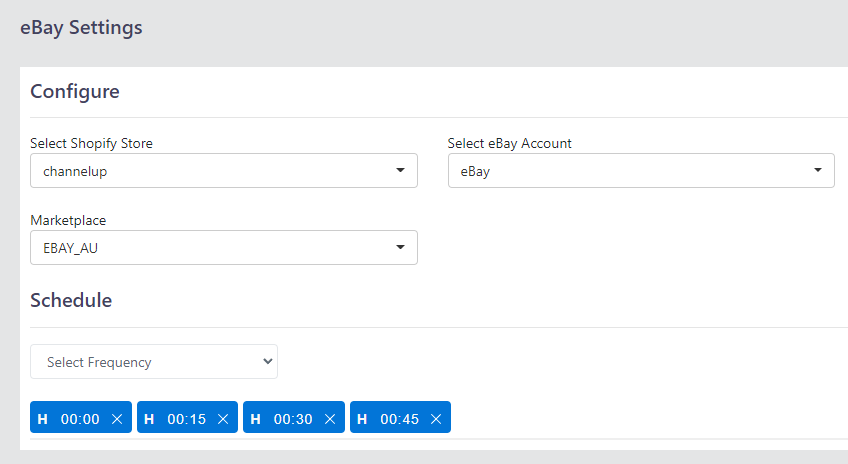Click the Select eBay Account label

(509, 143)
